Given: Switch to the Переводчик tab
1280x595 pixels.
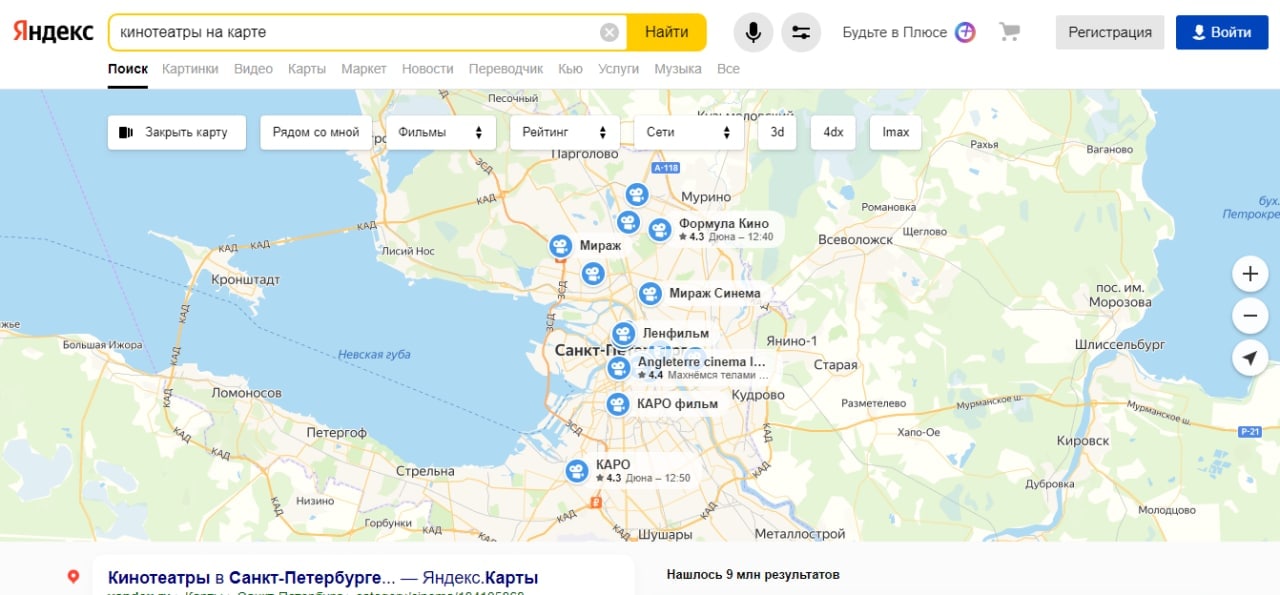Looking at the screenshot, I should pos(506,69).
